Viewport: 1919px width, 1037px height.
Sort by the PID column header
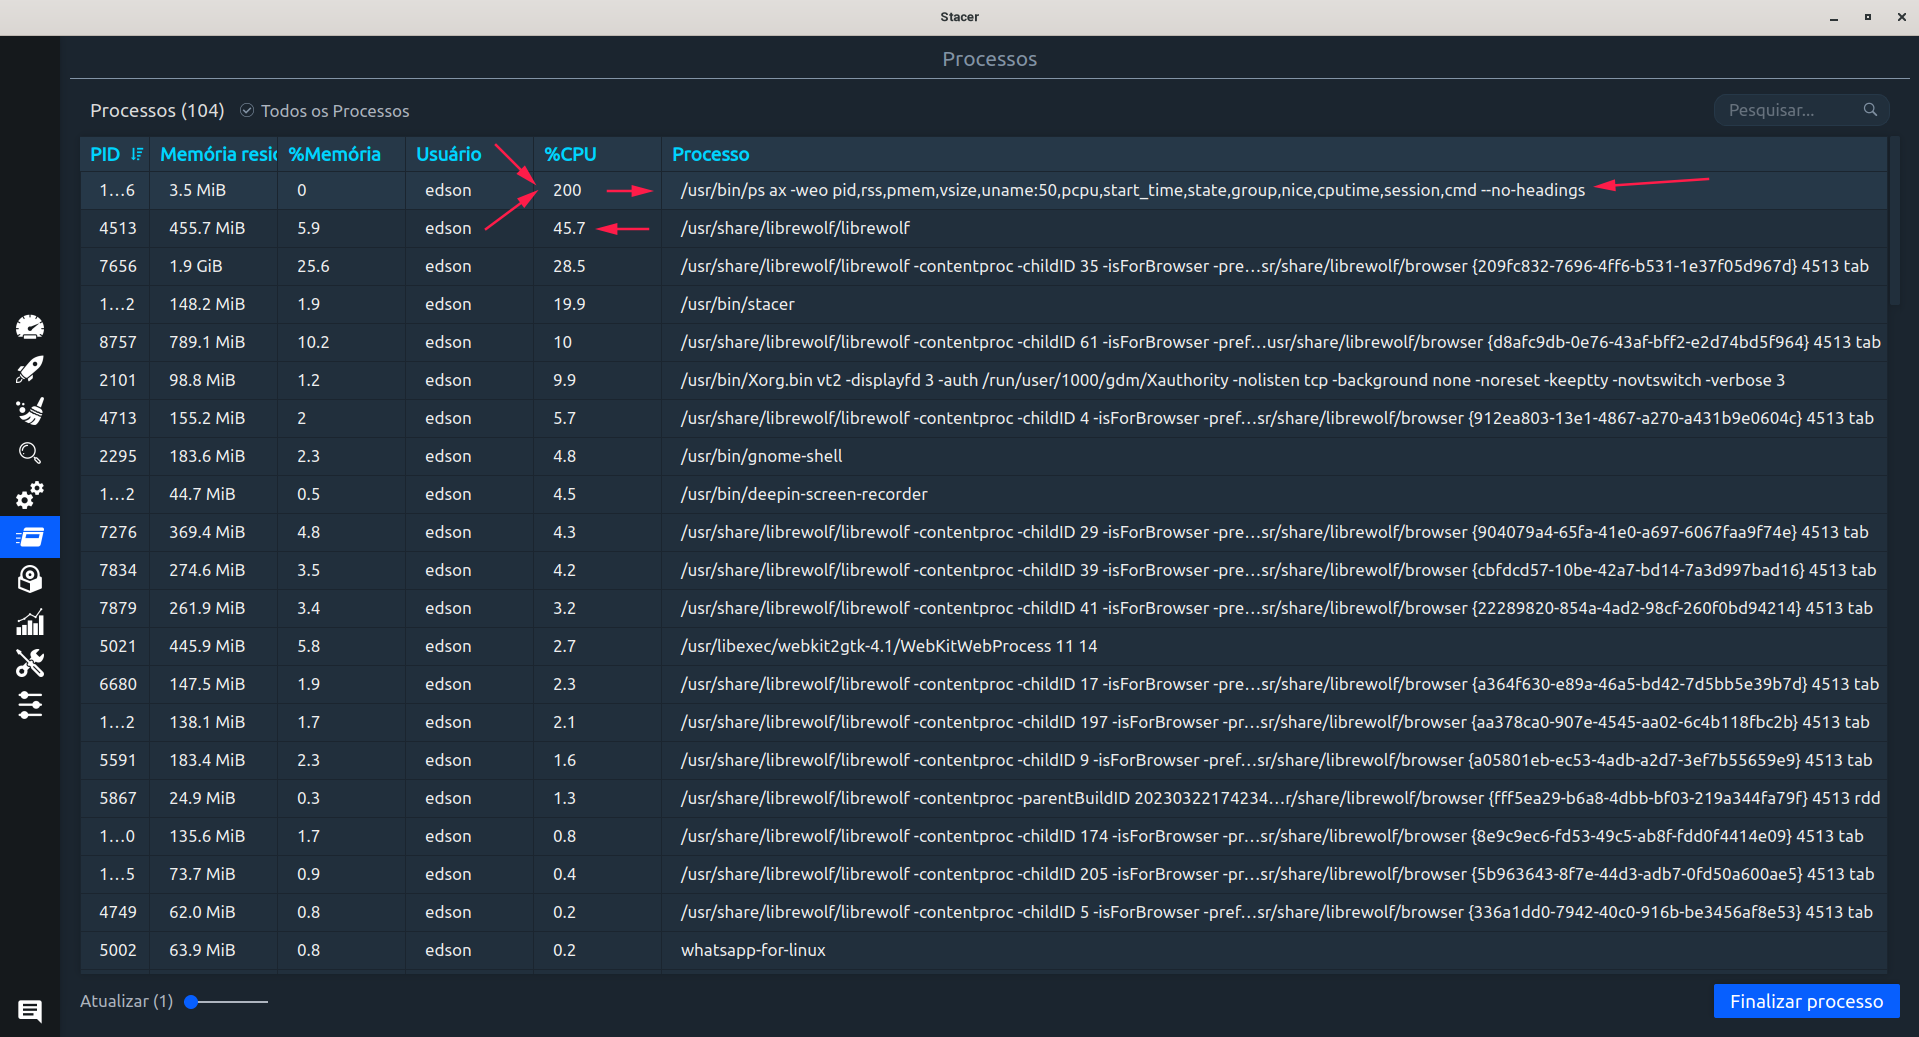coord(106,154)
